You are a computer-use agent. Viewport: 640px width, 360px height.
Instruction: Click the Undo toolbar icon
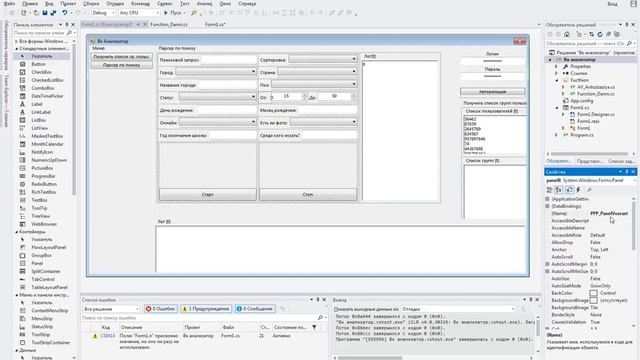click(x=64, y=13)
